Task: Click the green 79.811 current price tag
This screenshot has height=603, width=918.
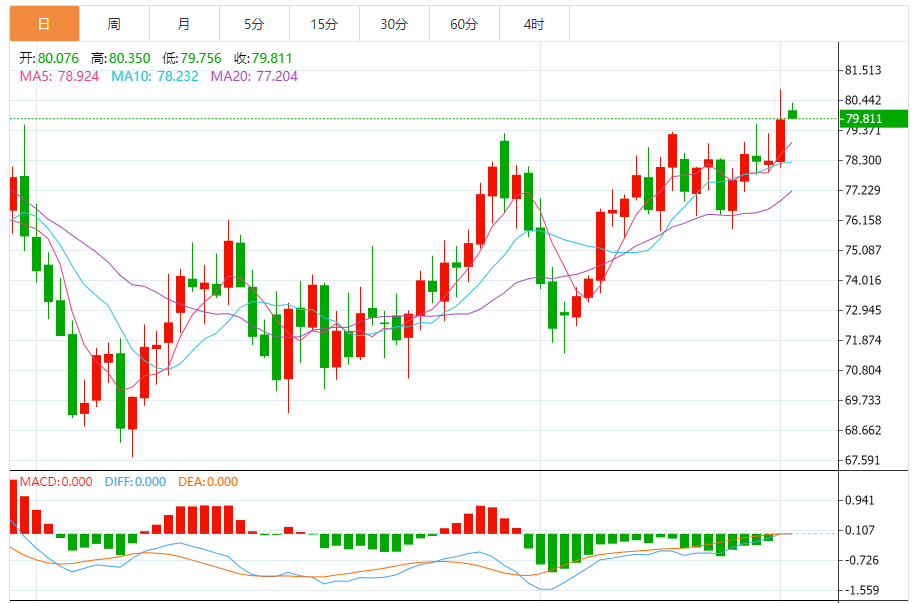Action: [874, 119]
